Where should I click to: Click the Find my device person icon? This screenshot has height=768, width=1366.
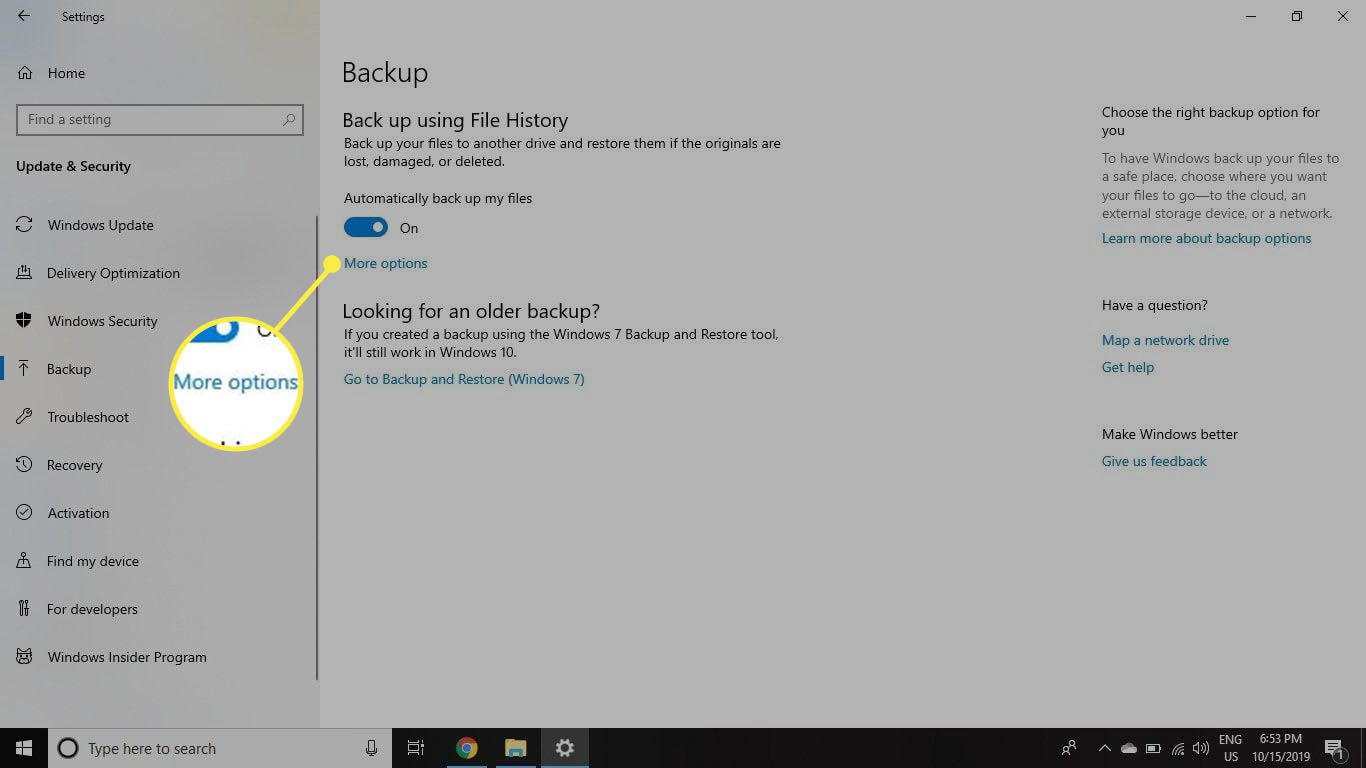[25, 561]
